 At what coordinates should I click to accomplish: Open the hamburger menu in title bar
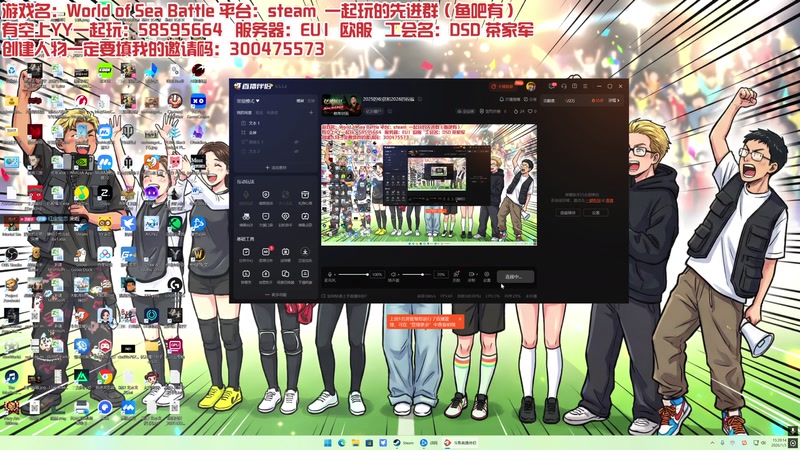[585, 86]
